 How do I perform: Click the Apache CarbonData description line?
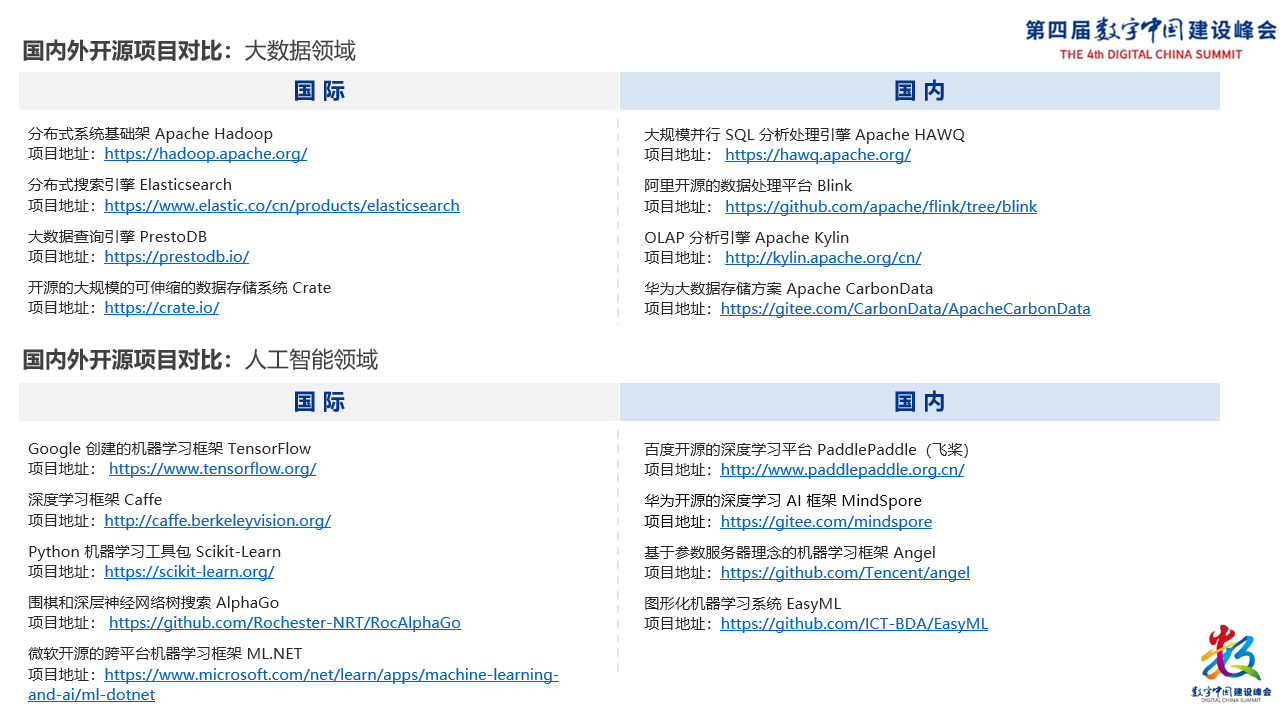788,289
